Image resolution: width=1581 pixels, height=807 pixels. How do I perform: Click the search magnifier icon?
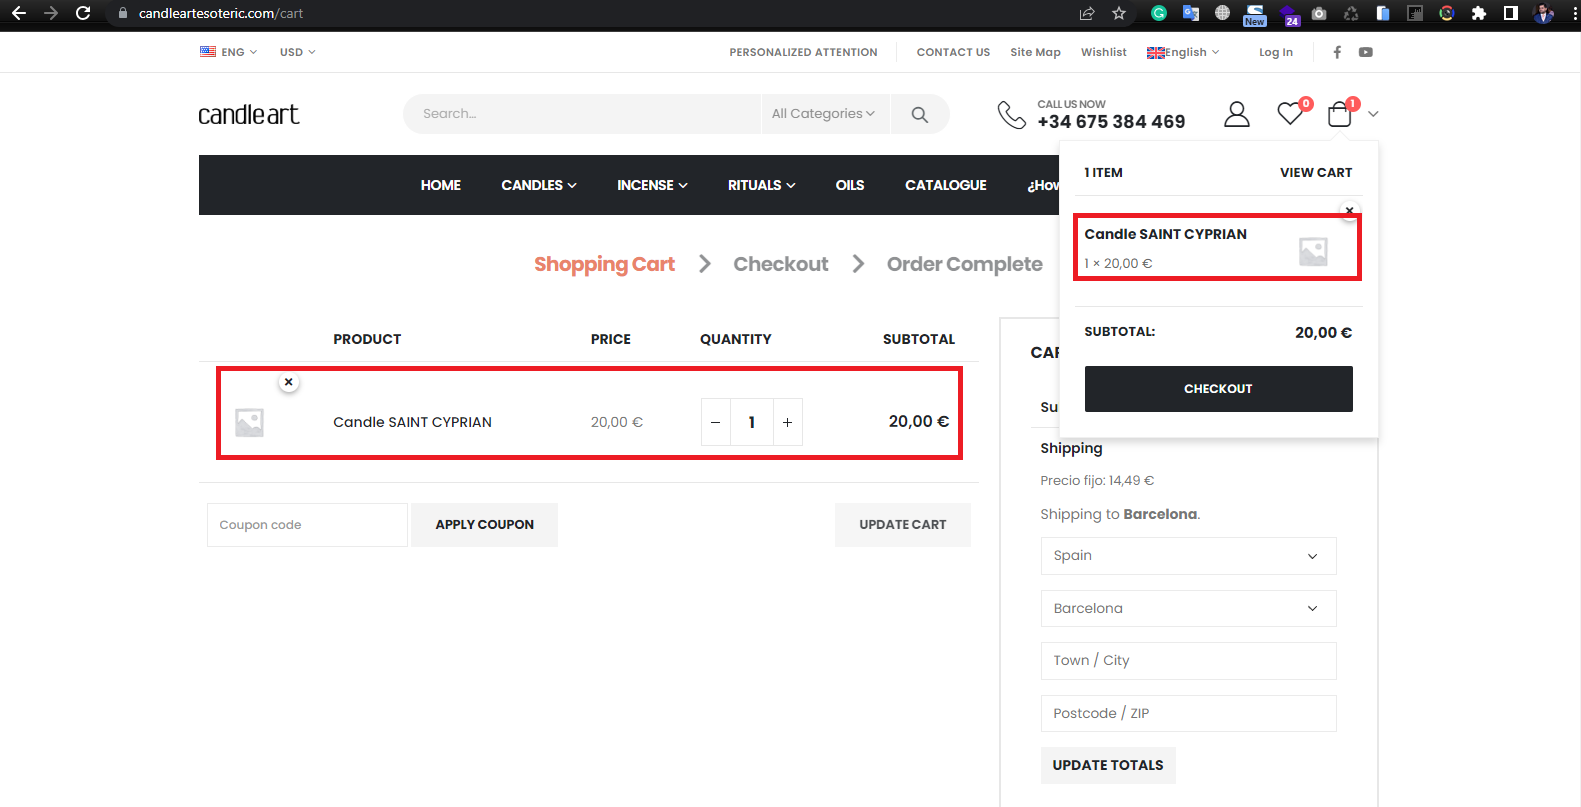[920, 114]
